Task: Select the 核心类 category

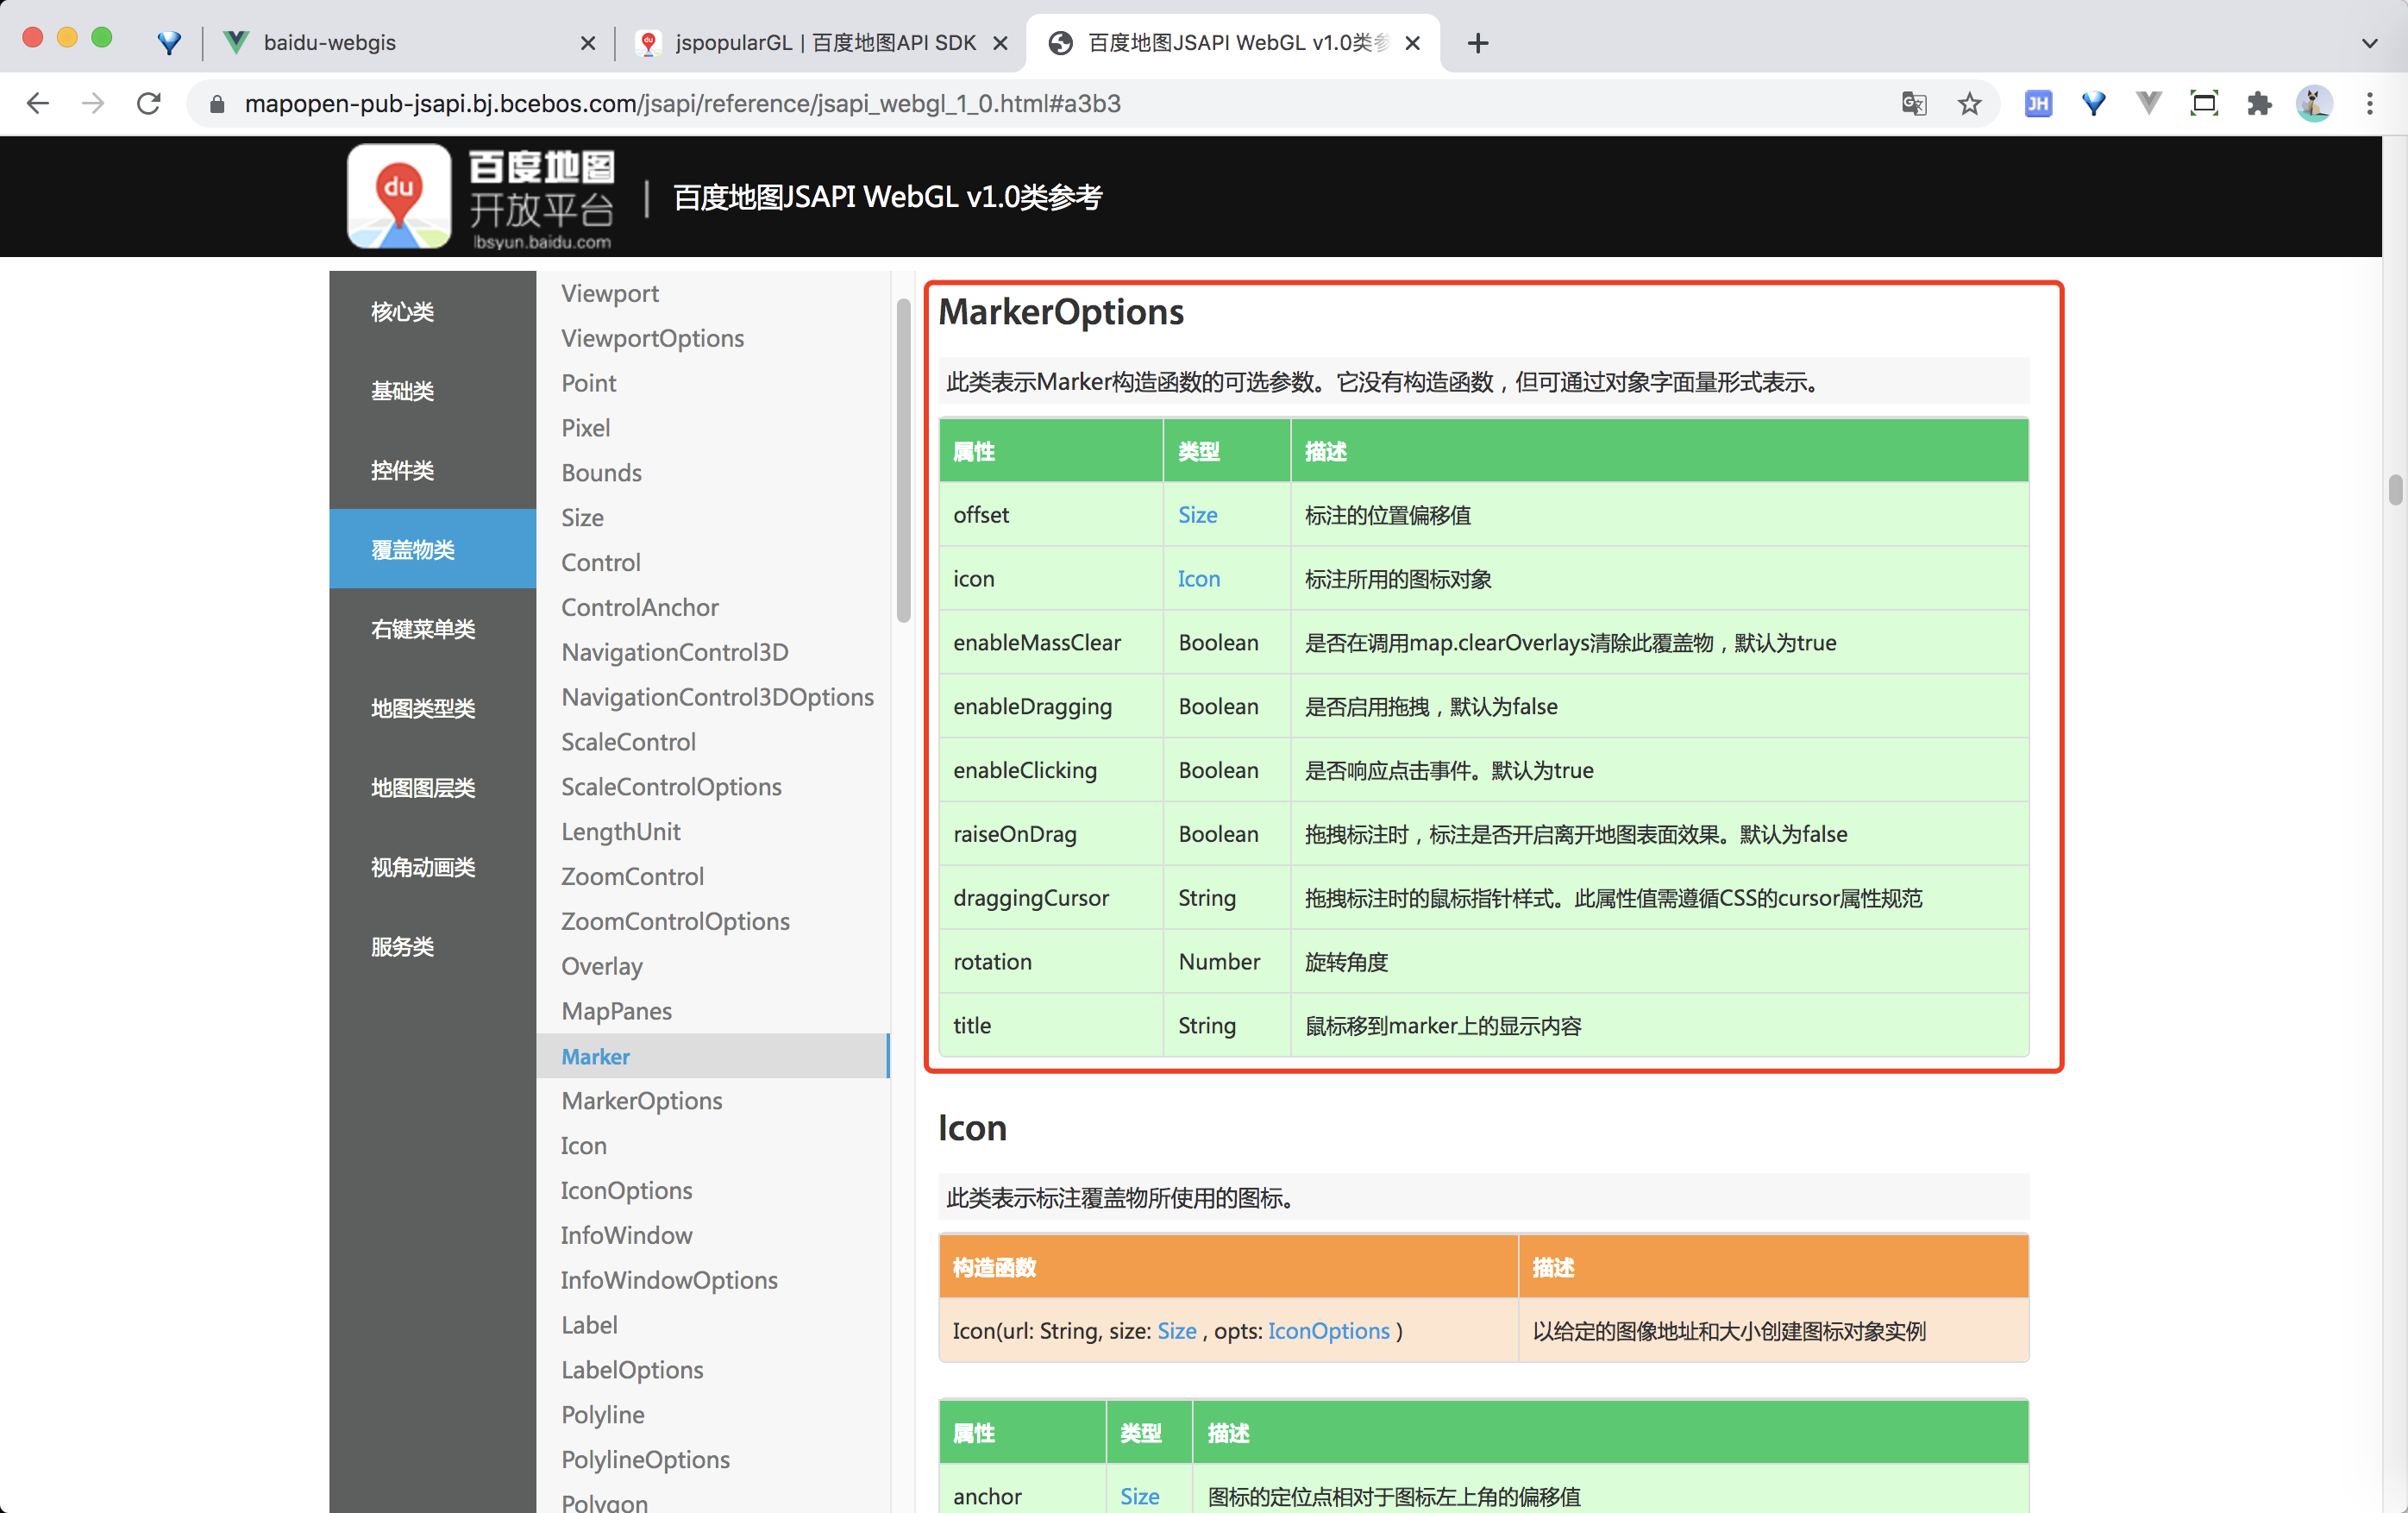Action: pos(432,311)
